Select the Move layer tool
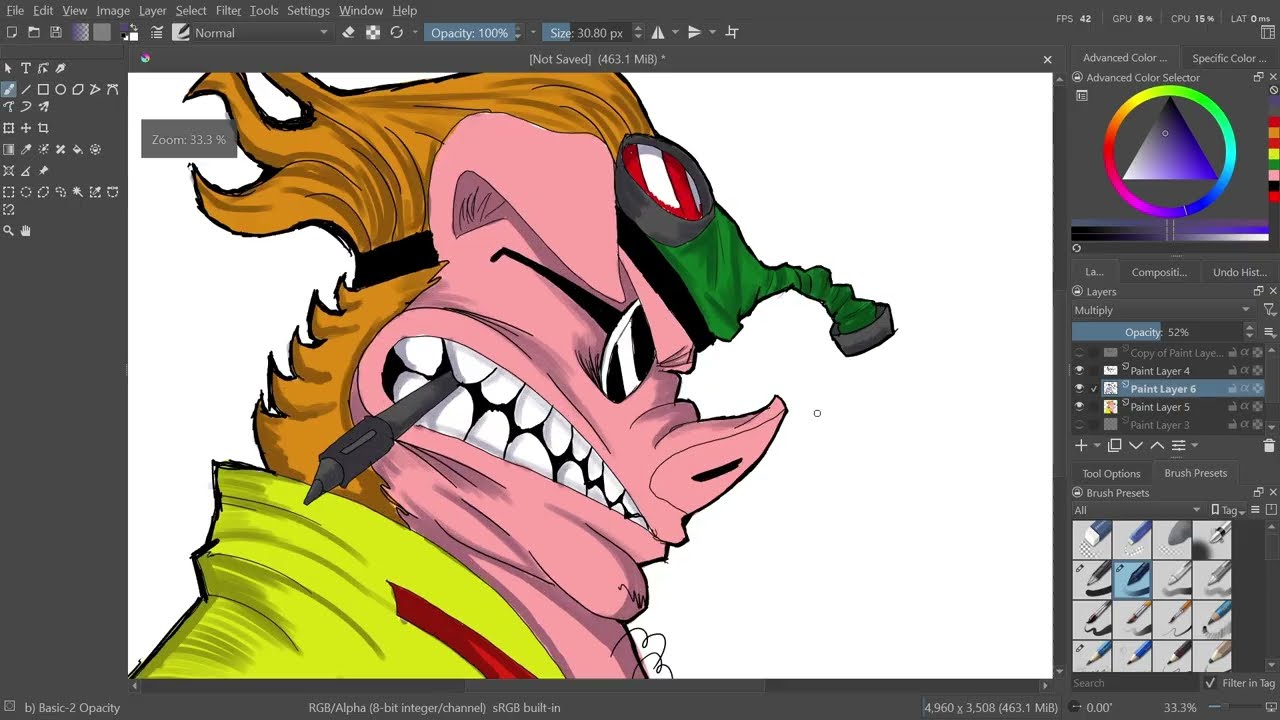1280x720 pixels. (26, 128)
